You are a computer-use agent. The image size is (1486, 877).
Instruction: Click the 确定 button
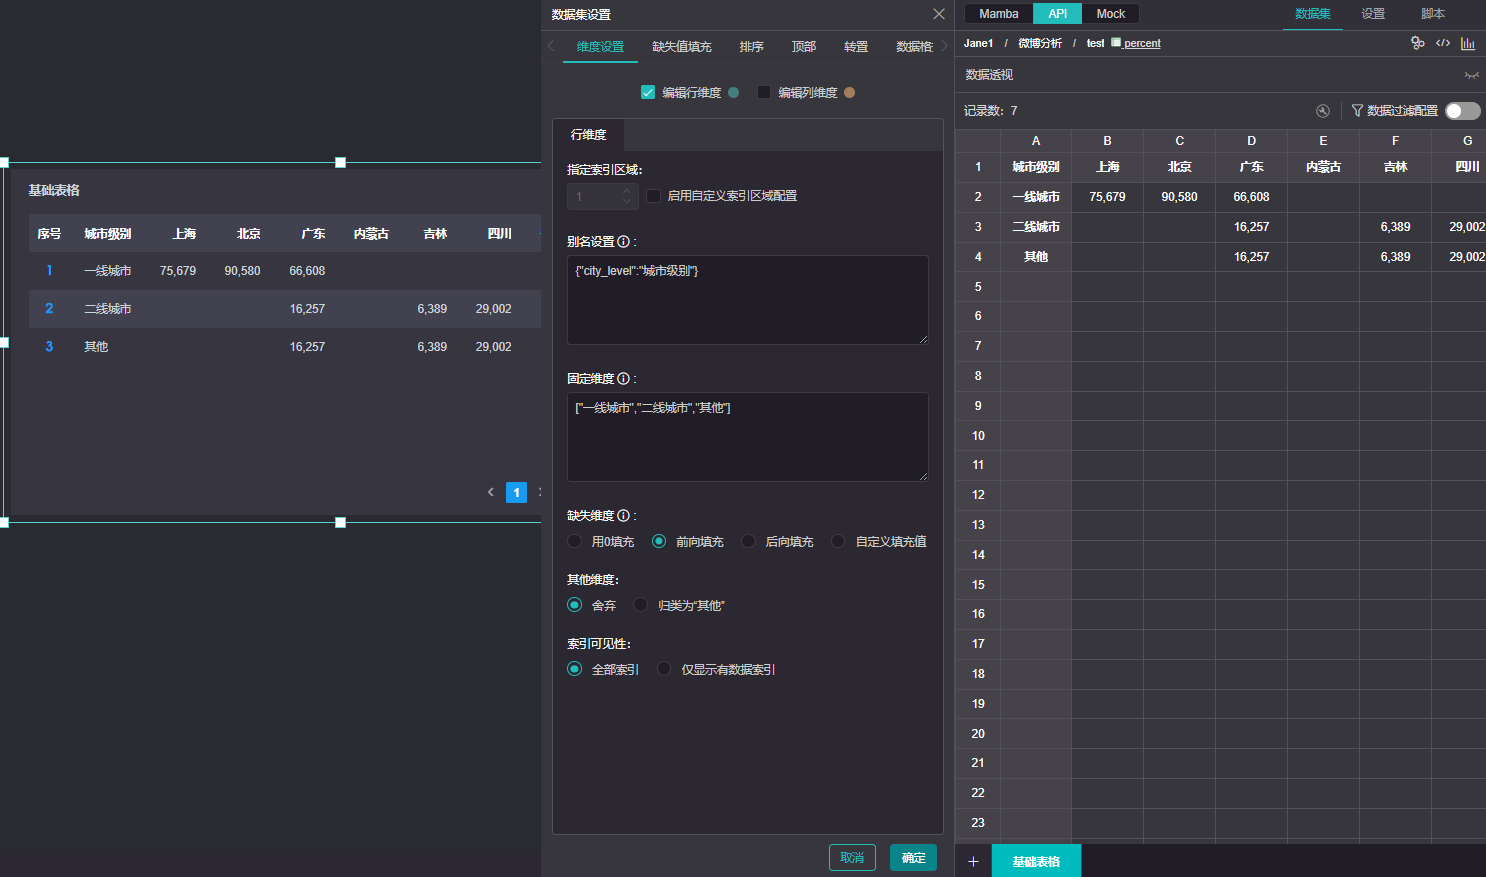(x=913, y=858)
